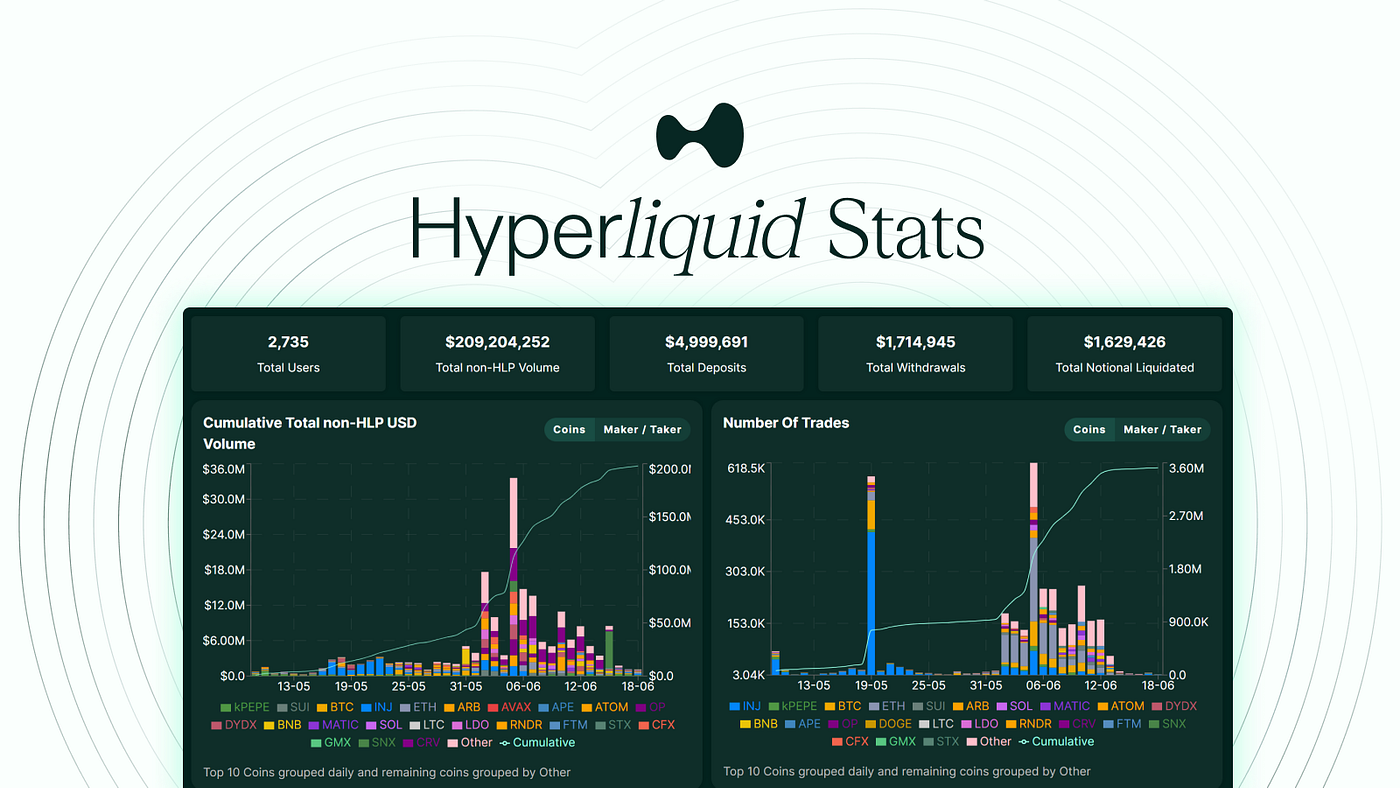Click the Total Users stat card
The image size is (1400, 788).
(288, 353)
